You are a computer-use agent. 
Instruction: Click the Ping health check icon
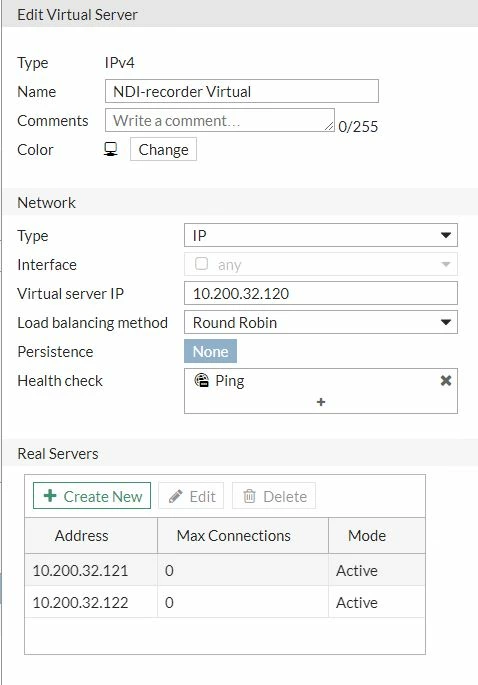(201, 380)
